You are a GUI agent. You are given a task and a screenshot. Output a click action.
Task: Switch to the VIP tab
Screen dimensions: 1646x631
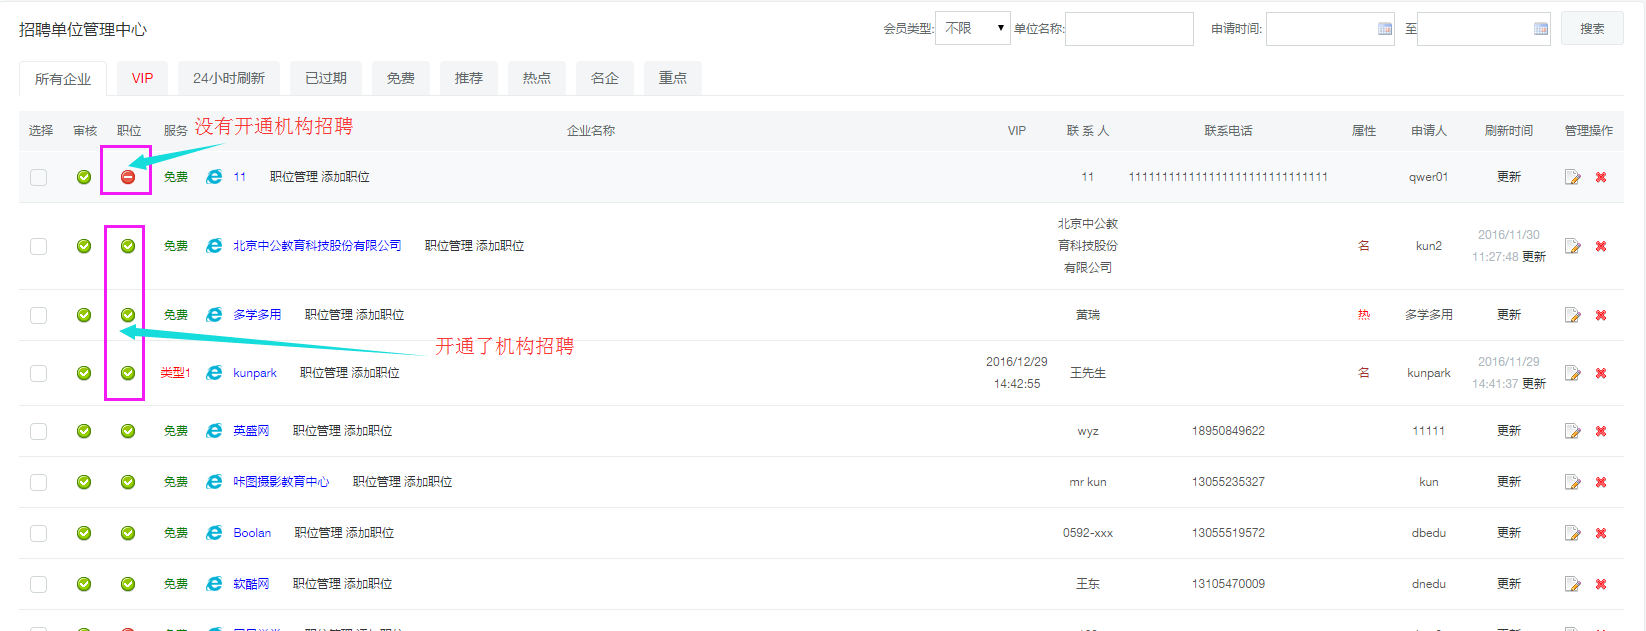point(143,78)
